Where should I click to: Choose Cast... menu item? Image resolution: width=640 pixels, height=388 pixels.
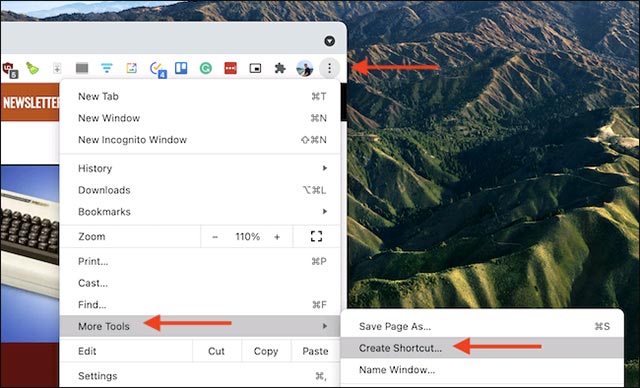point(200,283)
